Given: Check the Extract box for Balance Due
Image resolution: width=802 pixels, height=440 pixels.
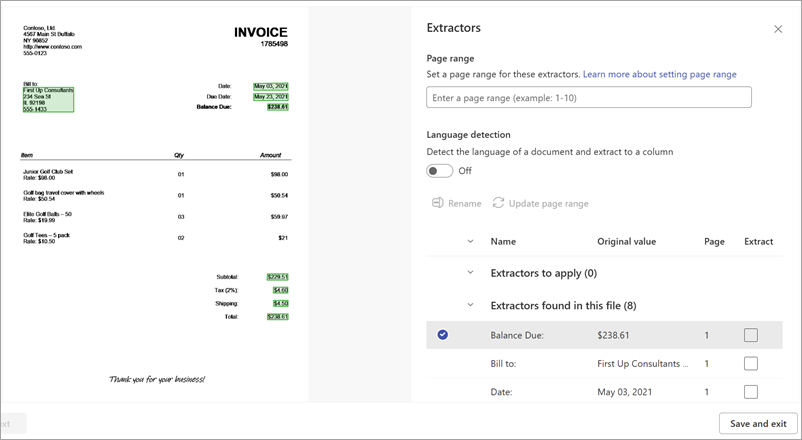Looking at the screenshot, I should pos(751,335).
